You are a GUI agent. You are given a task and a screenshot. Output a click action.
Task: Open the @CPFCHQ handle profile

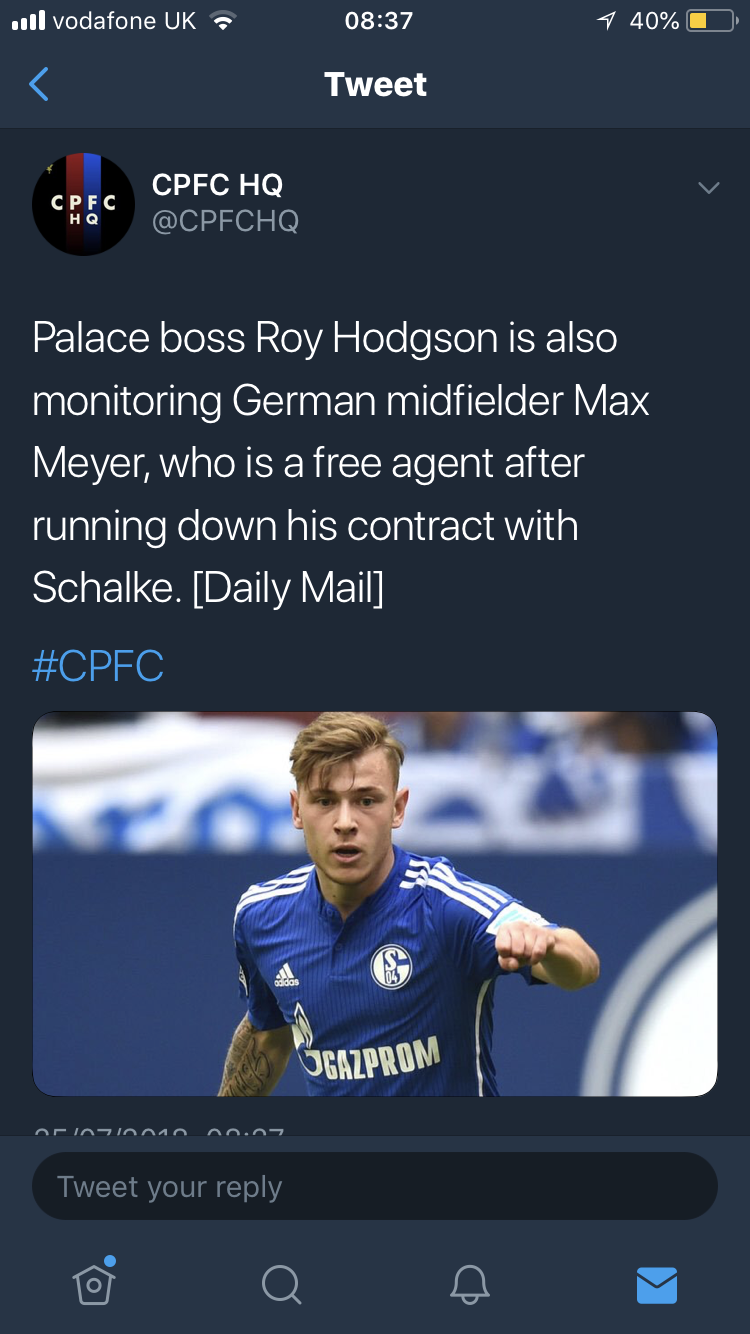tap(225, 220)
